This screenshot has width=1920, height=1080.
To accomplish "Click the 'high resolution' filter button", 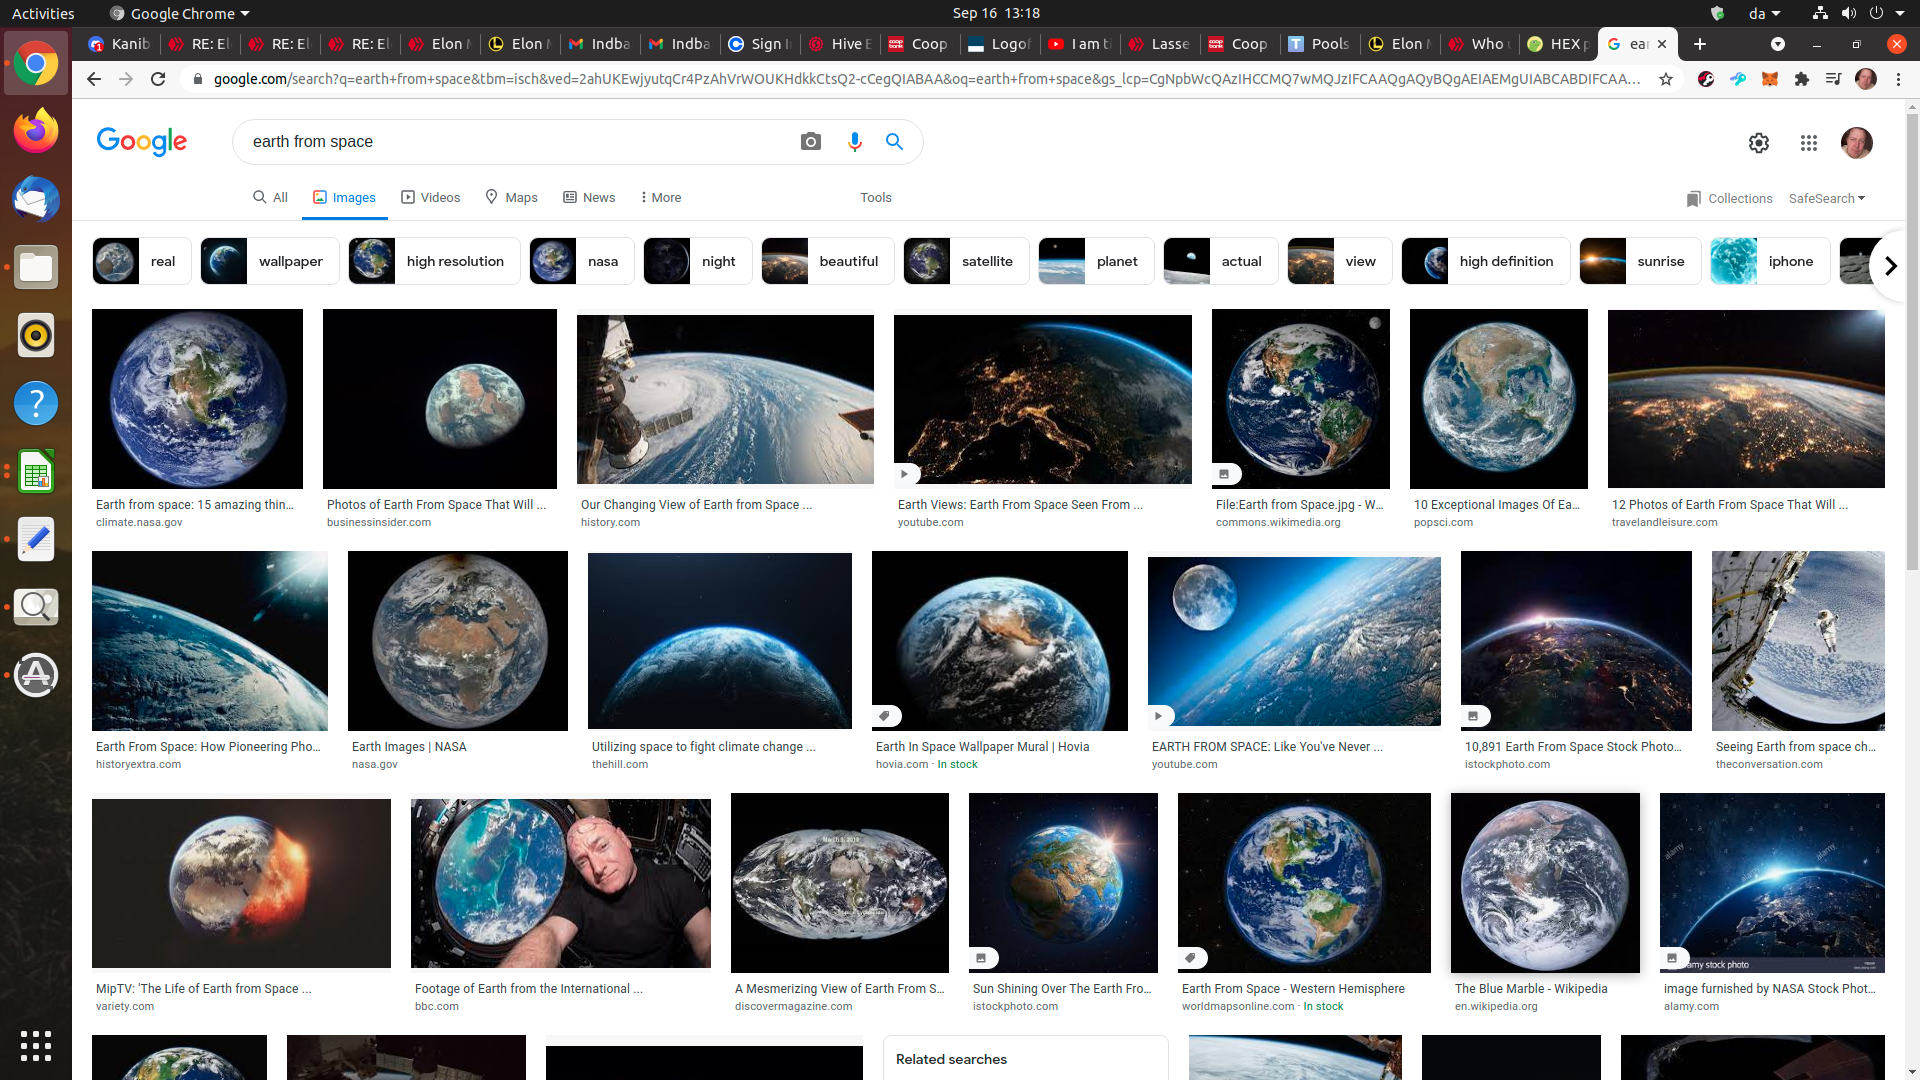I will (430, 260).
